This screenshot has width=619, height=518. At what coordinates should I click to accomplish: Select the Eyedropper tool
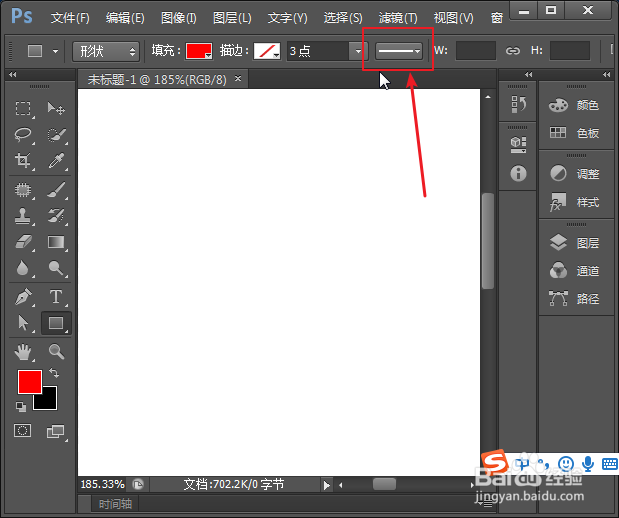pyautogui.click(x=56, y=161)
